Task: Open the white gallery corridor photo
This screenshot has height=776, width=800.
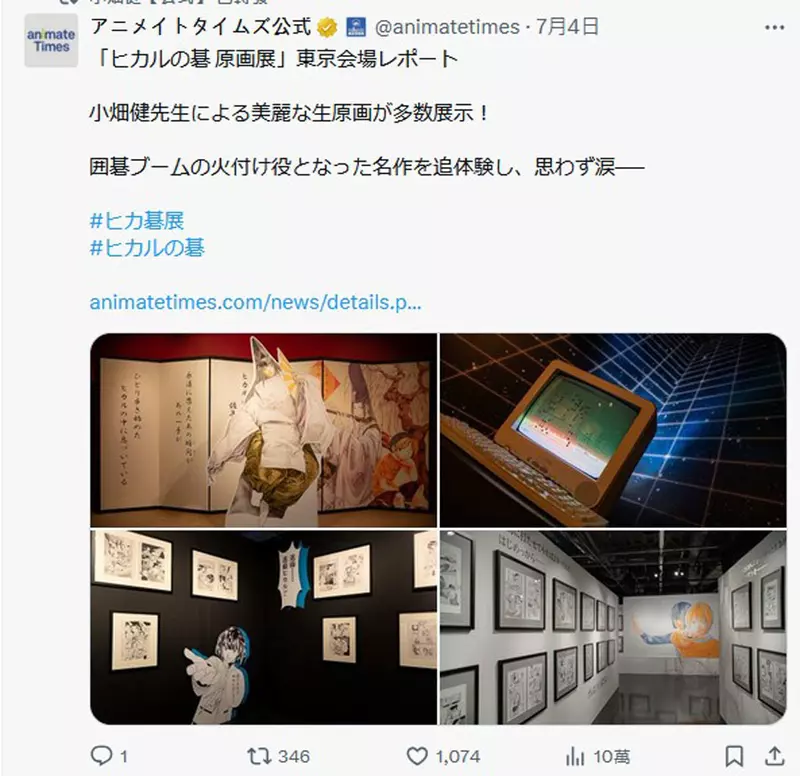Action: (613, 627)
